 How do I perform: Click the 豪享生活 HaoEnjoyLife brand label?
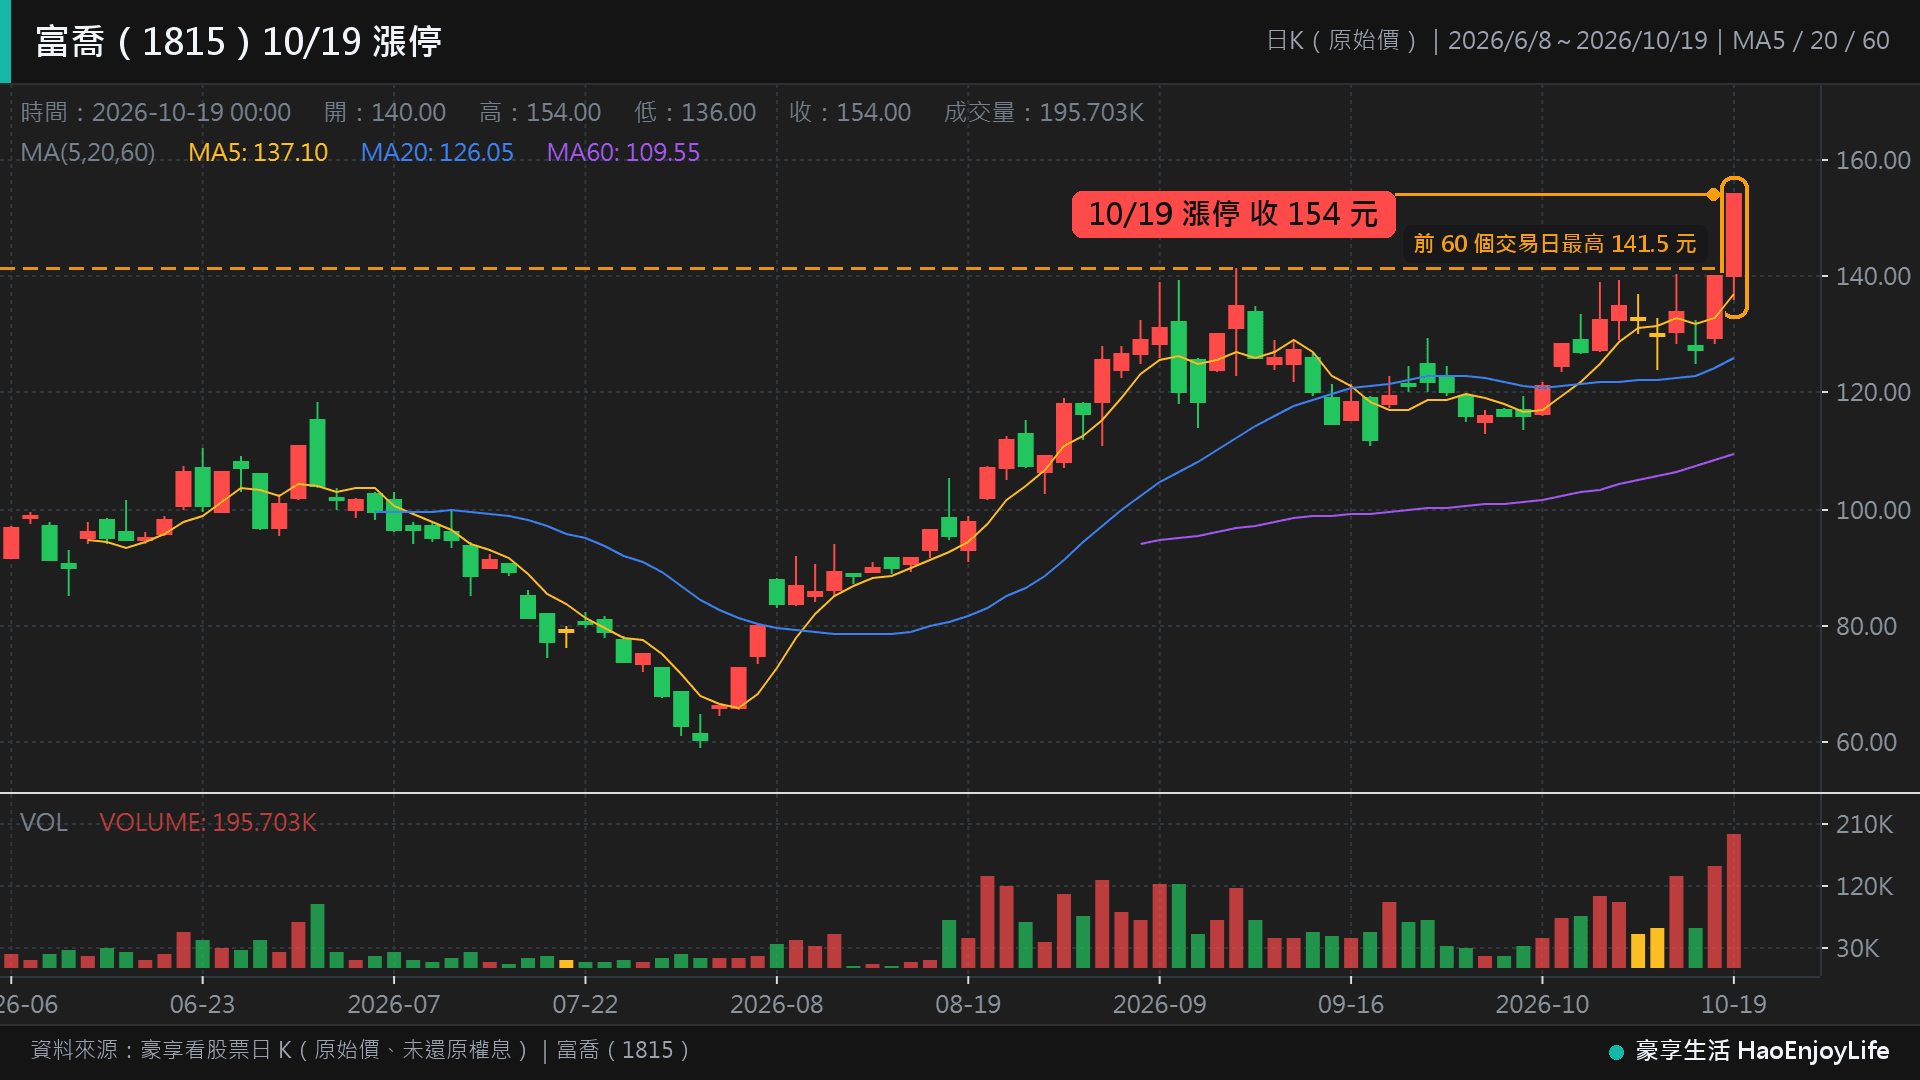(1762, 1051)
